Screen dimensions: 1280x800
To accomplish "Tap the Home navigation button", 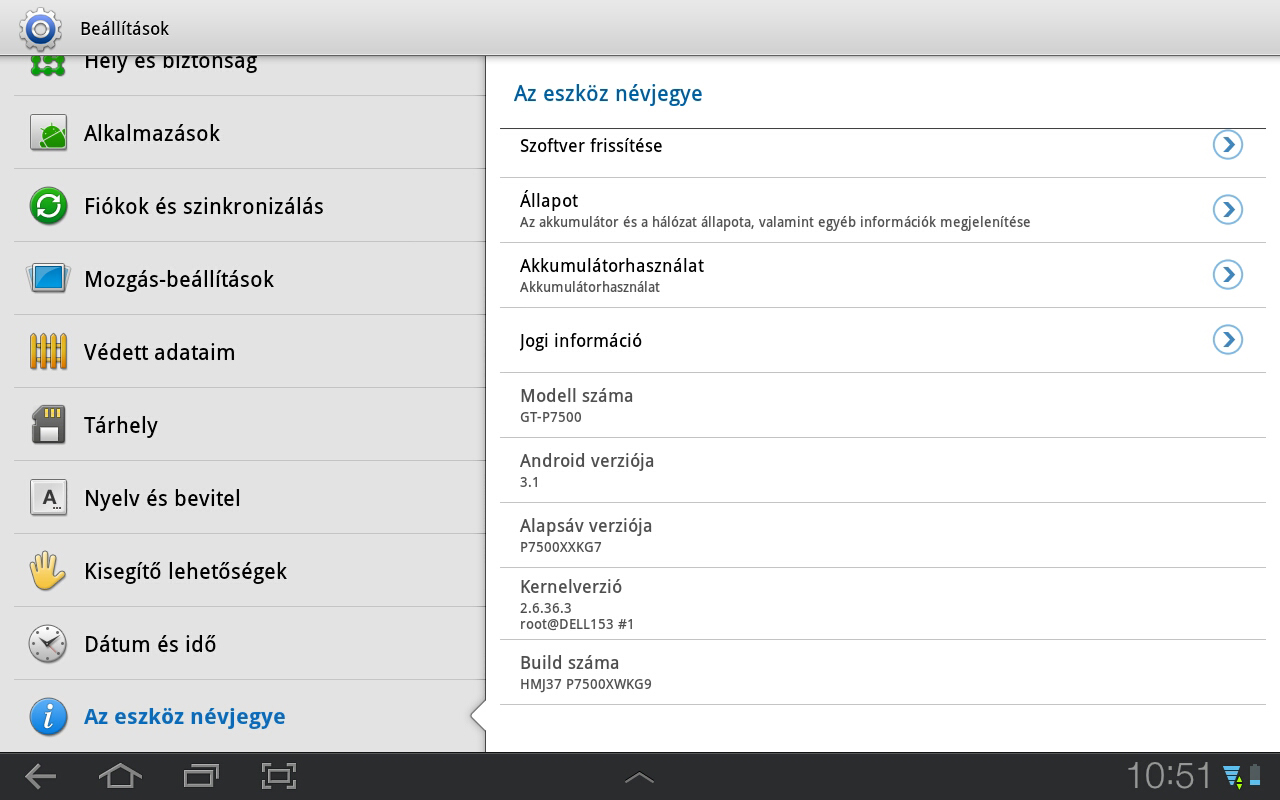I will coord(120,776).
